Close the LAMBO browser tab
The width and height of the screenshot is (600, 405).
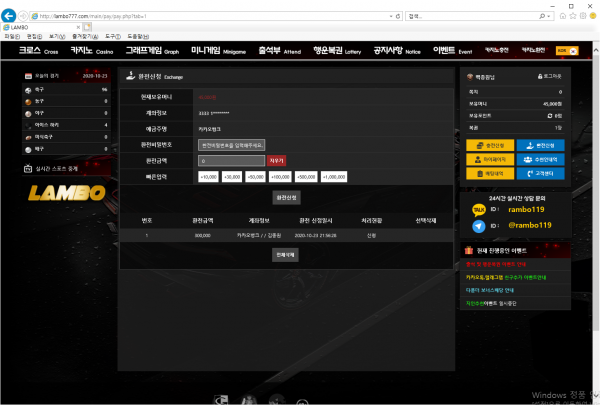coord(78,27)
